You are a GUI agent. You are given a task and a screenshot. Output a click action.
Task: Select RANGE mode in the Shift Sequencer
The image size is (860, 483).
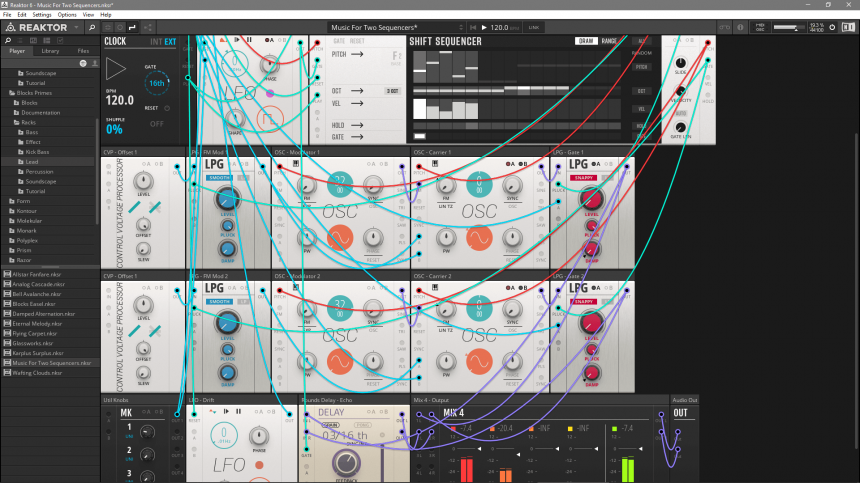click(609, 41)
